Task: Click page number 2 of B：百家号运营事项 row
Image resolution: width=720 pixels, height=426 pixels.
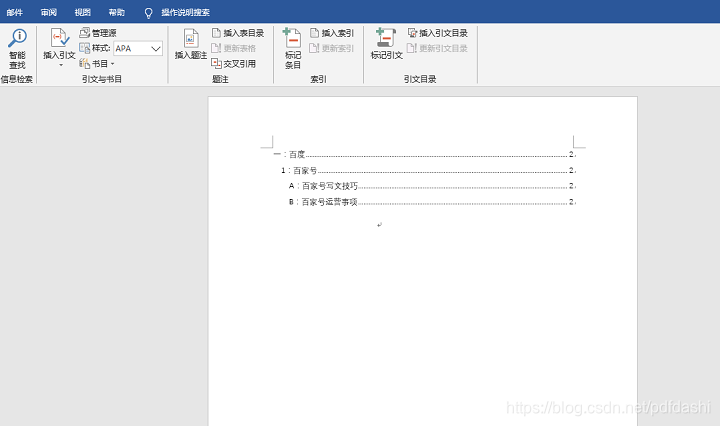Action: click(x=571, y=202)
